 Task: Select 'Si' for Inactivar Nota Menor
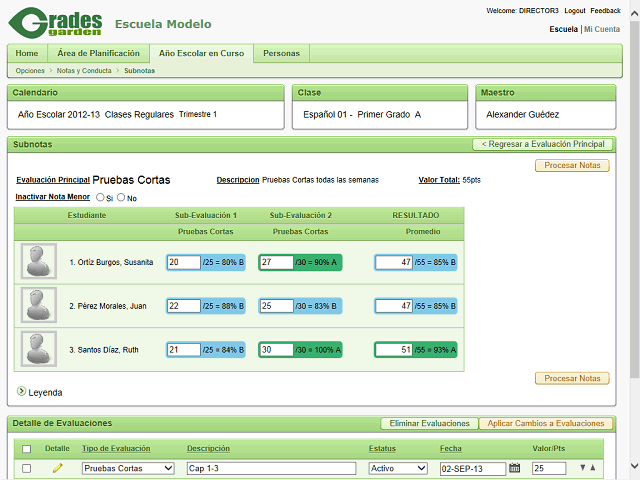[x=100, y=198]
